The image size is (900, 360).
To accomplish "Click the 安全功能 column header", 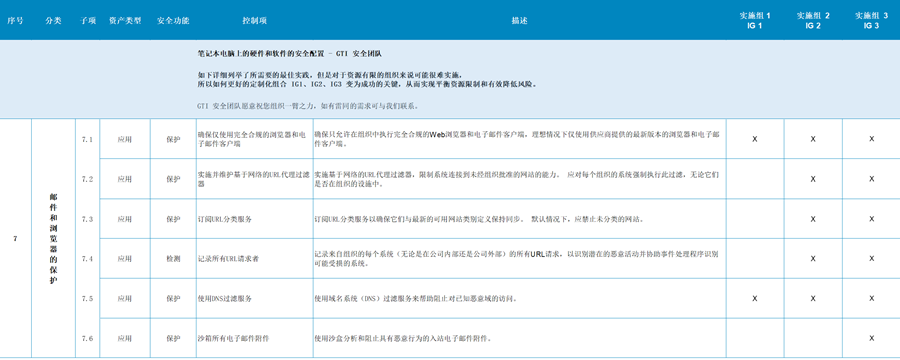I will pyautogui.click(x=173, y=21).
